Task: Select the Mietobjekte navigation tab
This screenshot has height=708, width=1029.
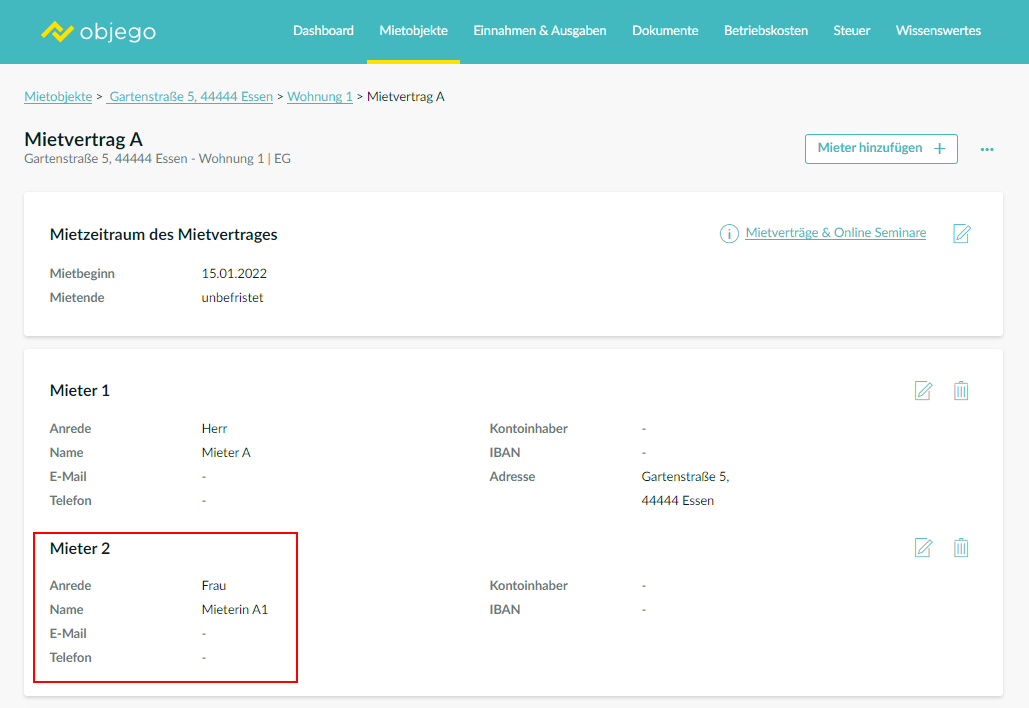Action: [413, 31]
